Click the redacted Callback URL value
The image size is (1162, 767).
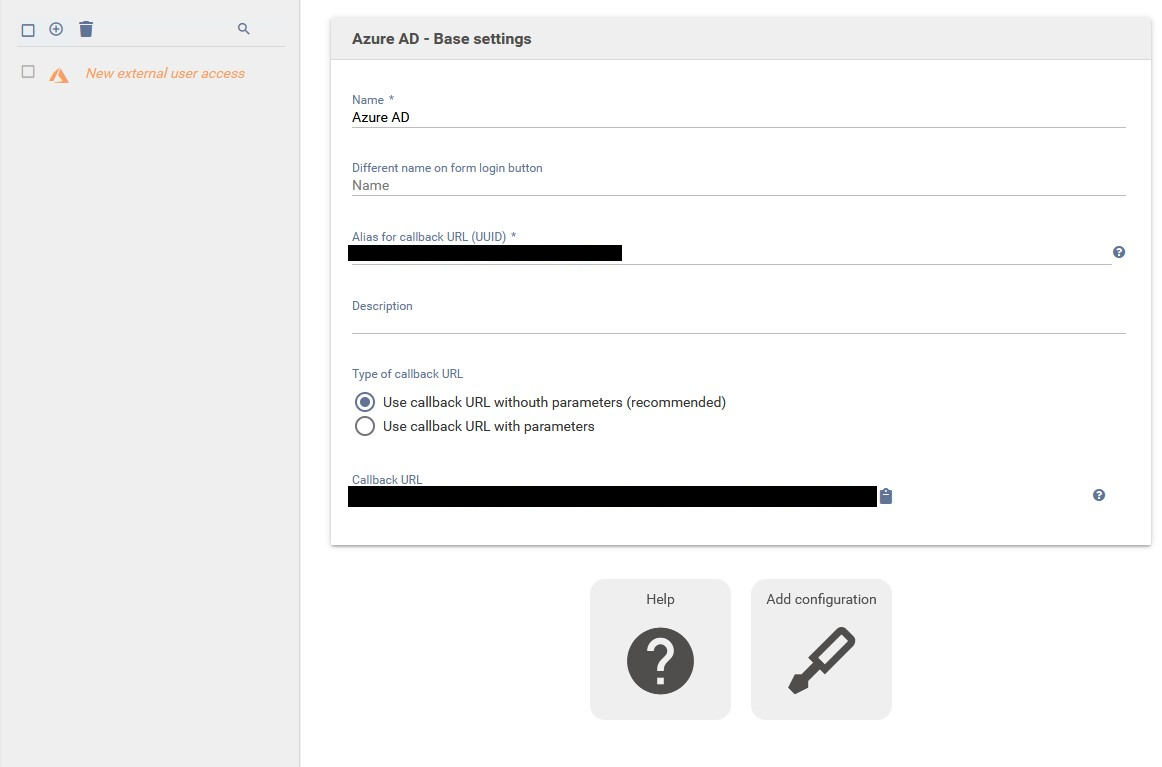coord(612,496)
